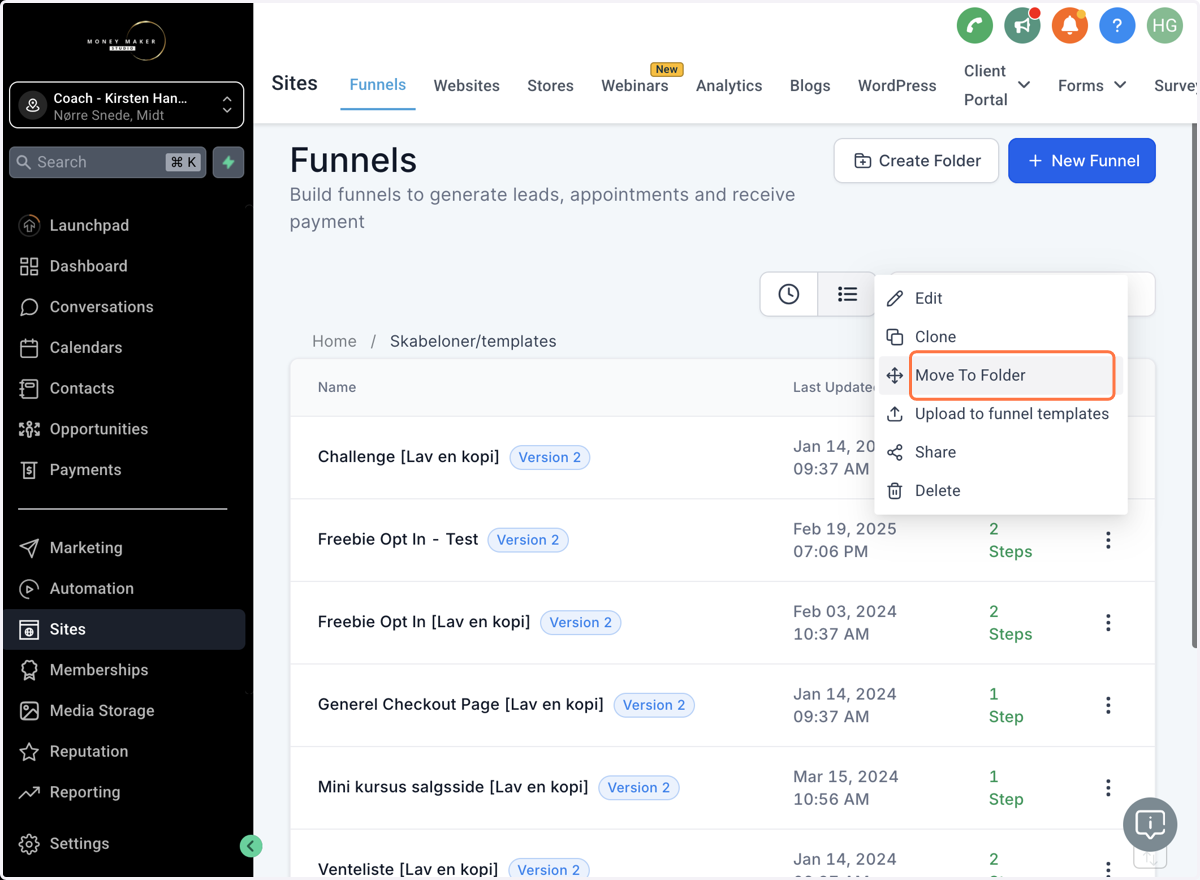This screenshot has width=1200, height=880.
Task: Expand the Client Portal dropdown
Action: (997, 85)
